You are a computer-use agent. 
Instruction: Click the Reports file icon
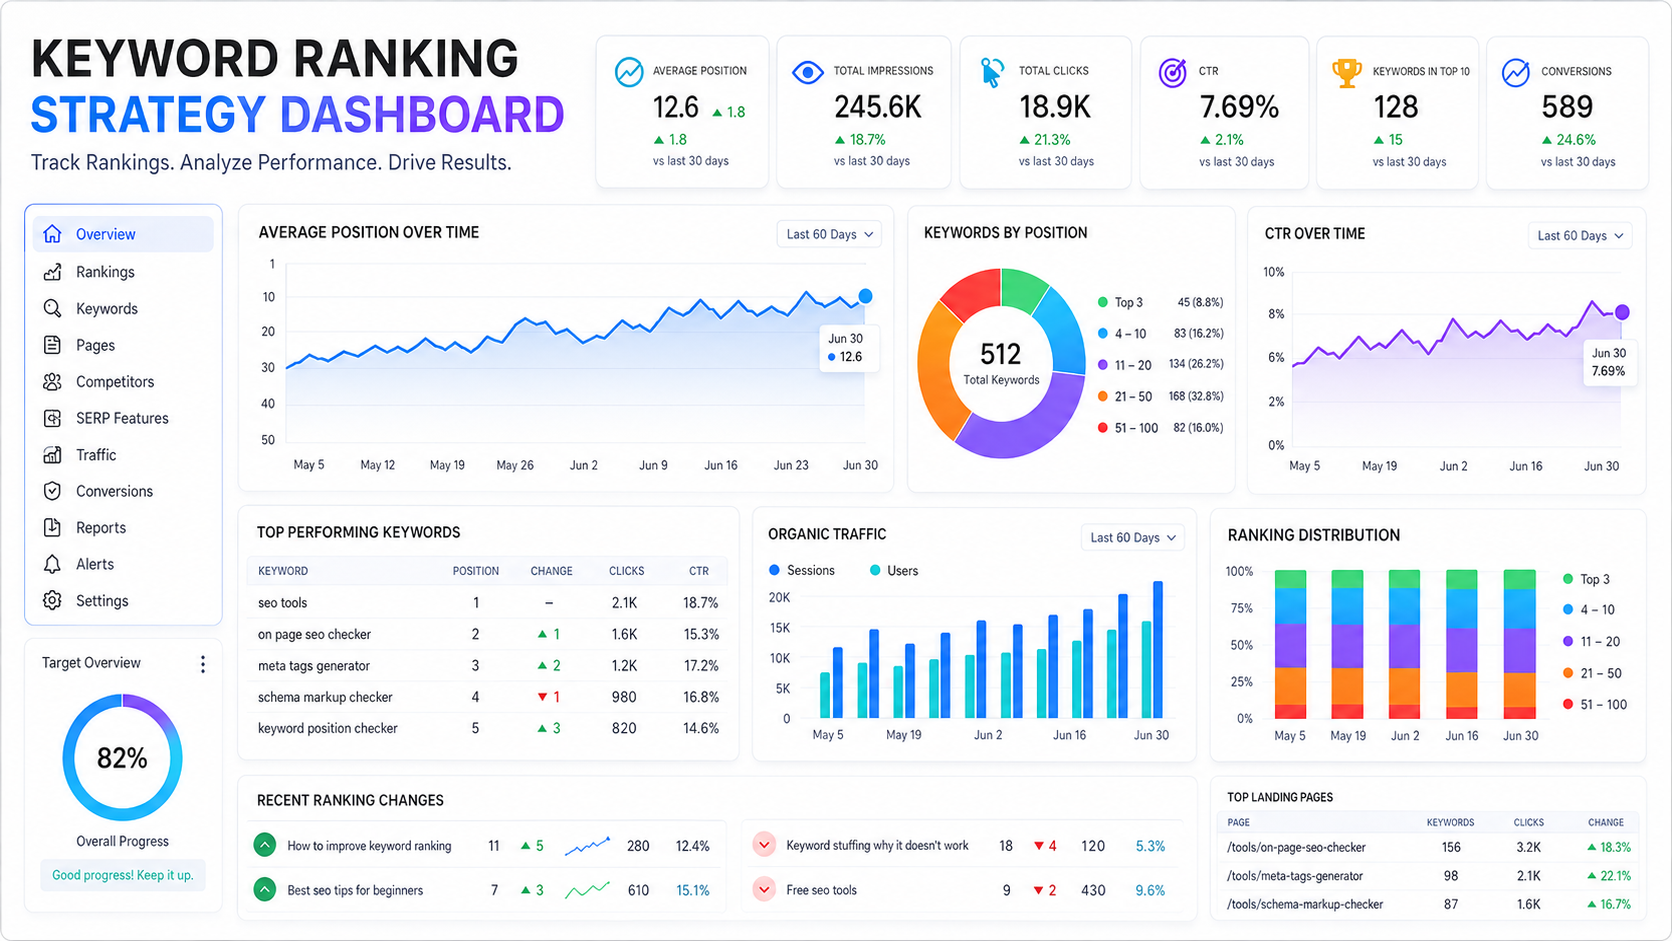pyautogui.click(x=53, y=527)
